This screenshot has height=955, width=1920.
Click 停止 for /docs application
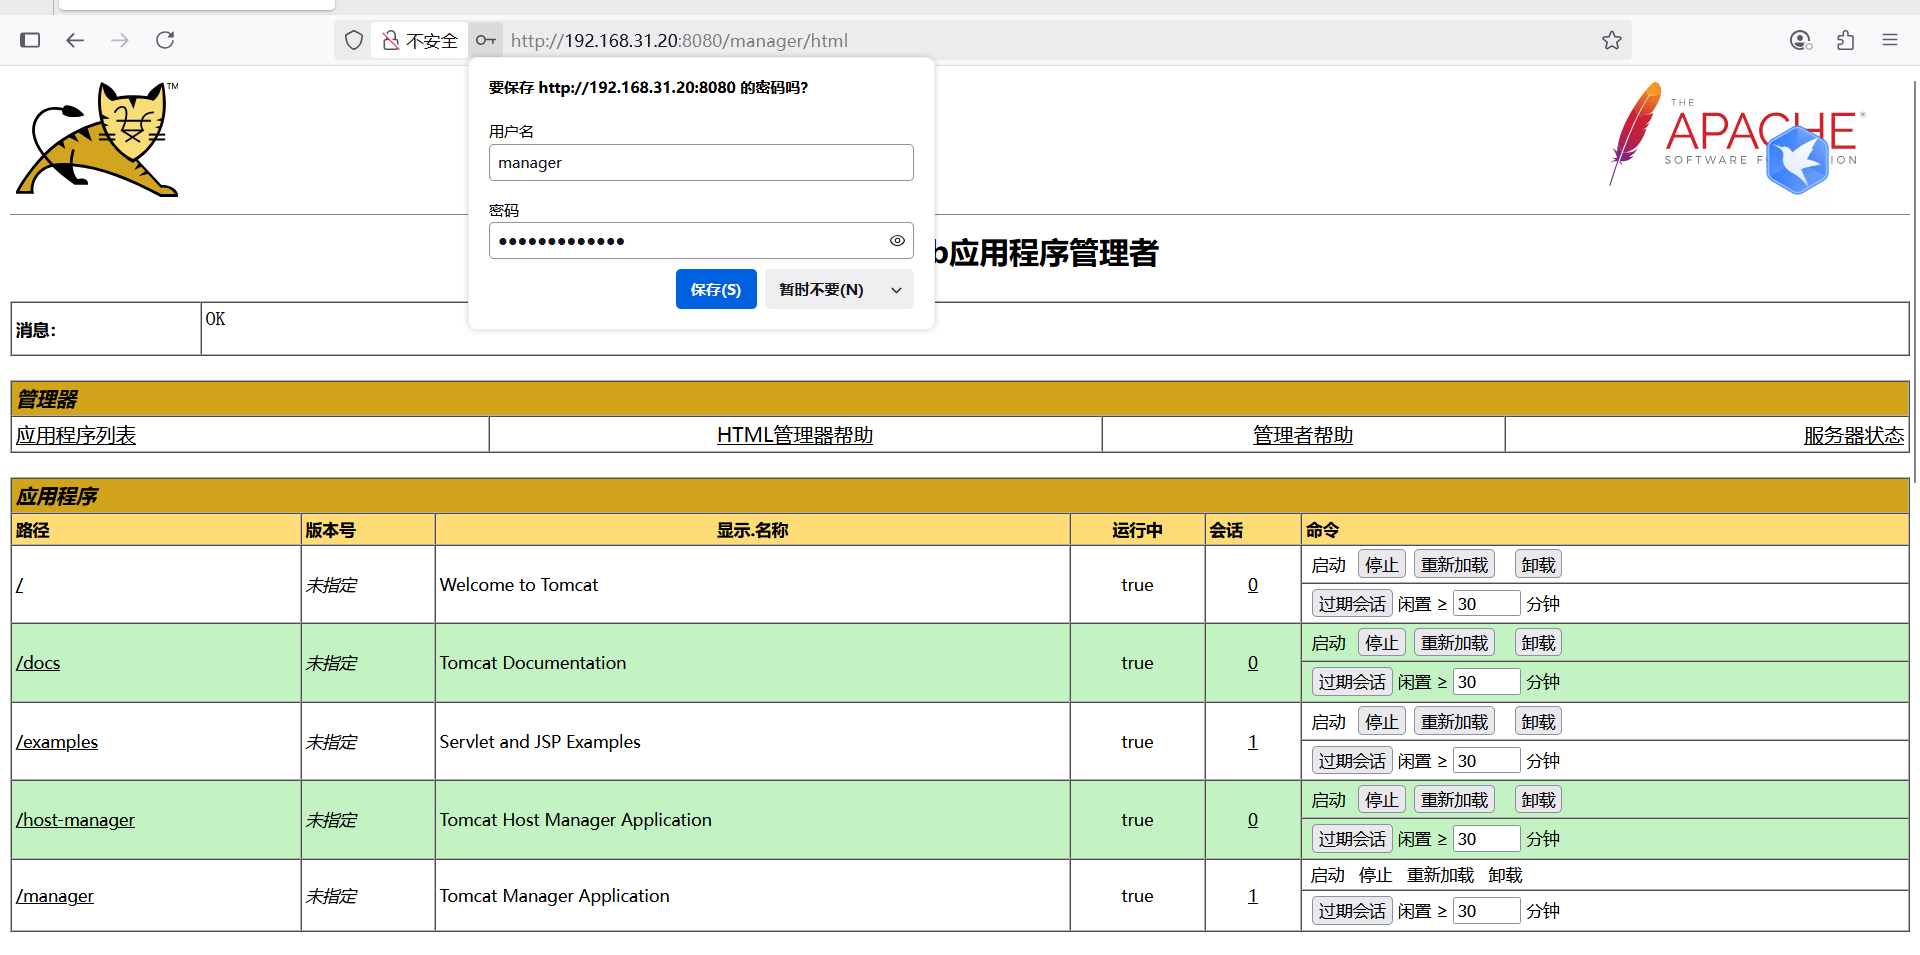point(1382,643)
